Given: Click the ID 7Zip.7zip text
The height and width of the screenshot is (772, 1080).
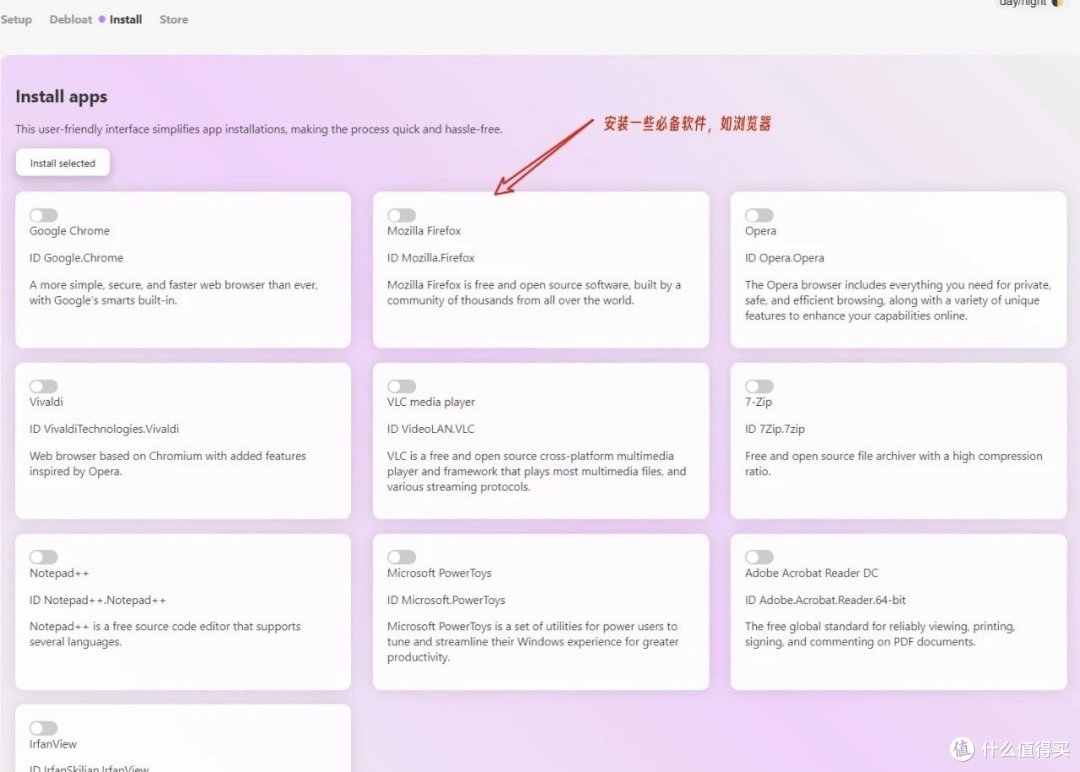Looking at the screenshot, I should click(775, 428).
